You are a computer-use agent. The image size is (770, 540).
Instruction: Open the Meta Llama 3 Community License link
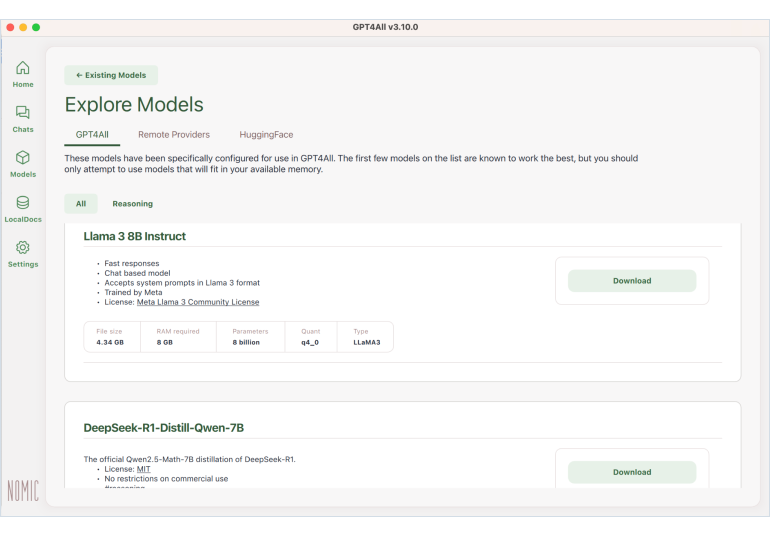pos(198,302)
